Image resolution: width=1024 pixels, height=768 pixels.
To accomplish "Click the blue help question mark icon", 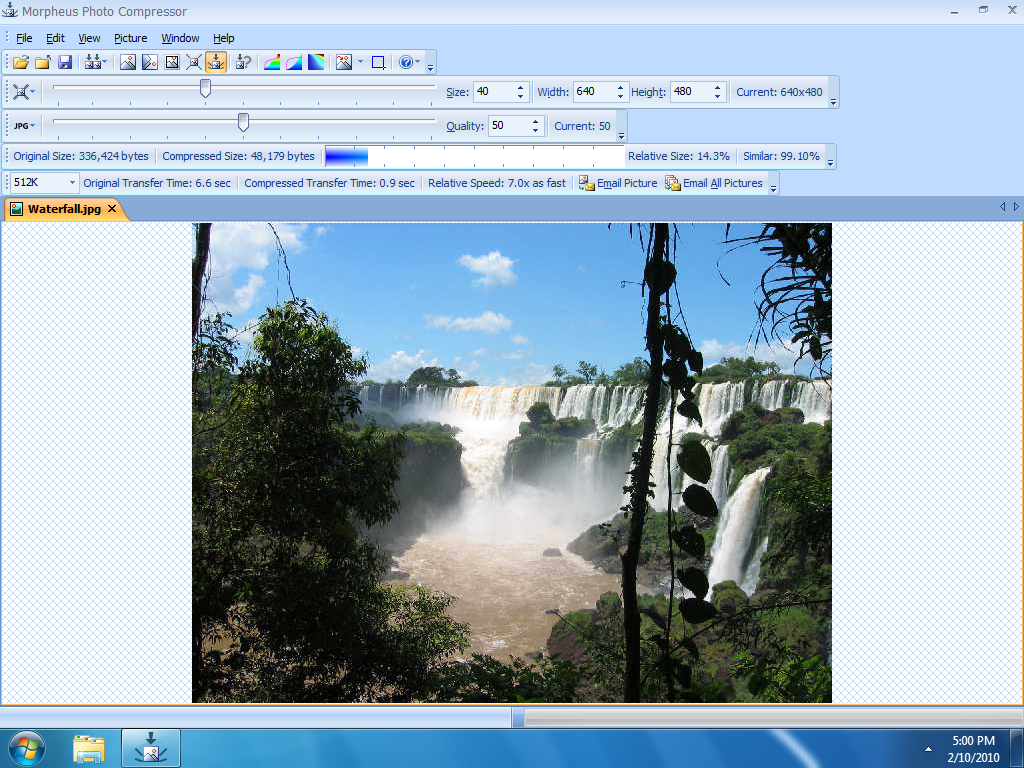I will pos(406,62).
